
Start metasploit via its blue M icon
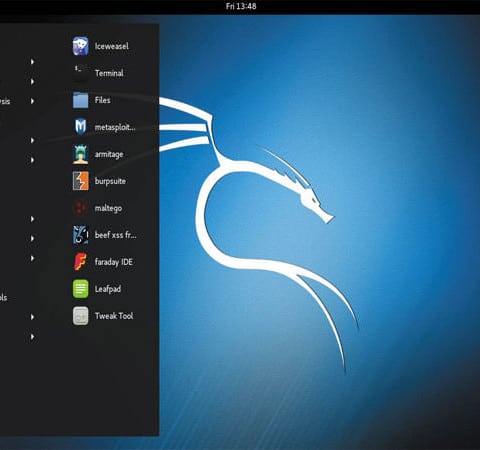81,127
